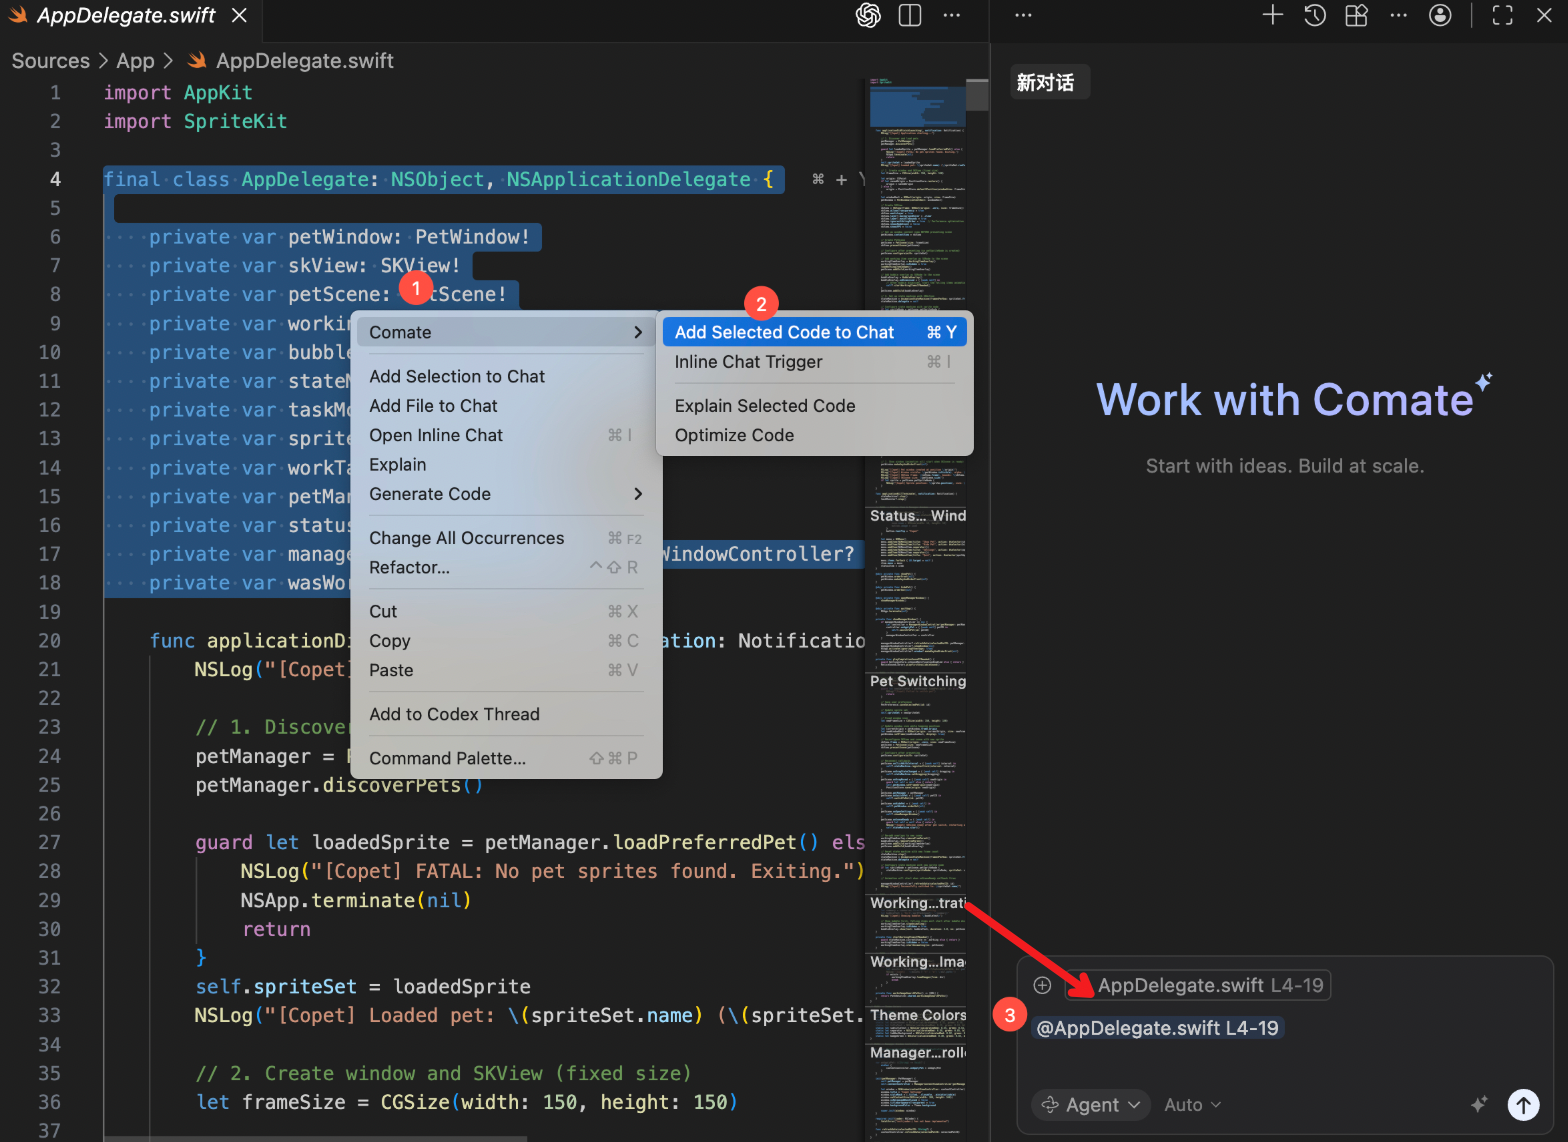Click the fullscreen expand chat panel icon
The width and height of the screenshot is (1568, 1142).
pos(1502,15)
